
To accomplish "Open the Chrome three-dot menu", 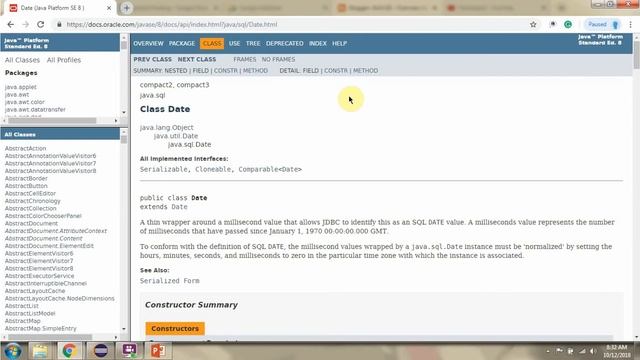I will 631,24.
